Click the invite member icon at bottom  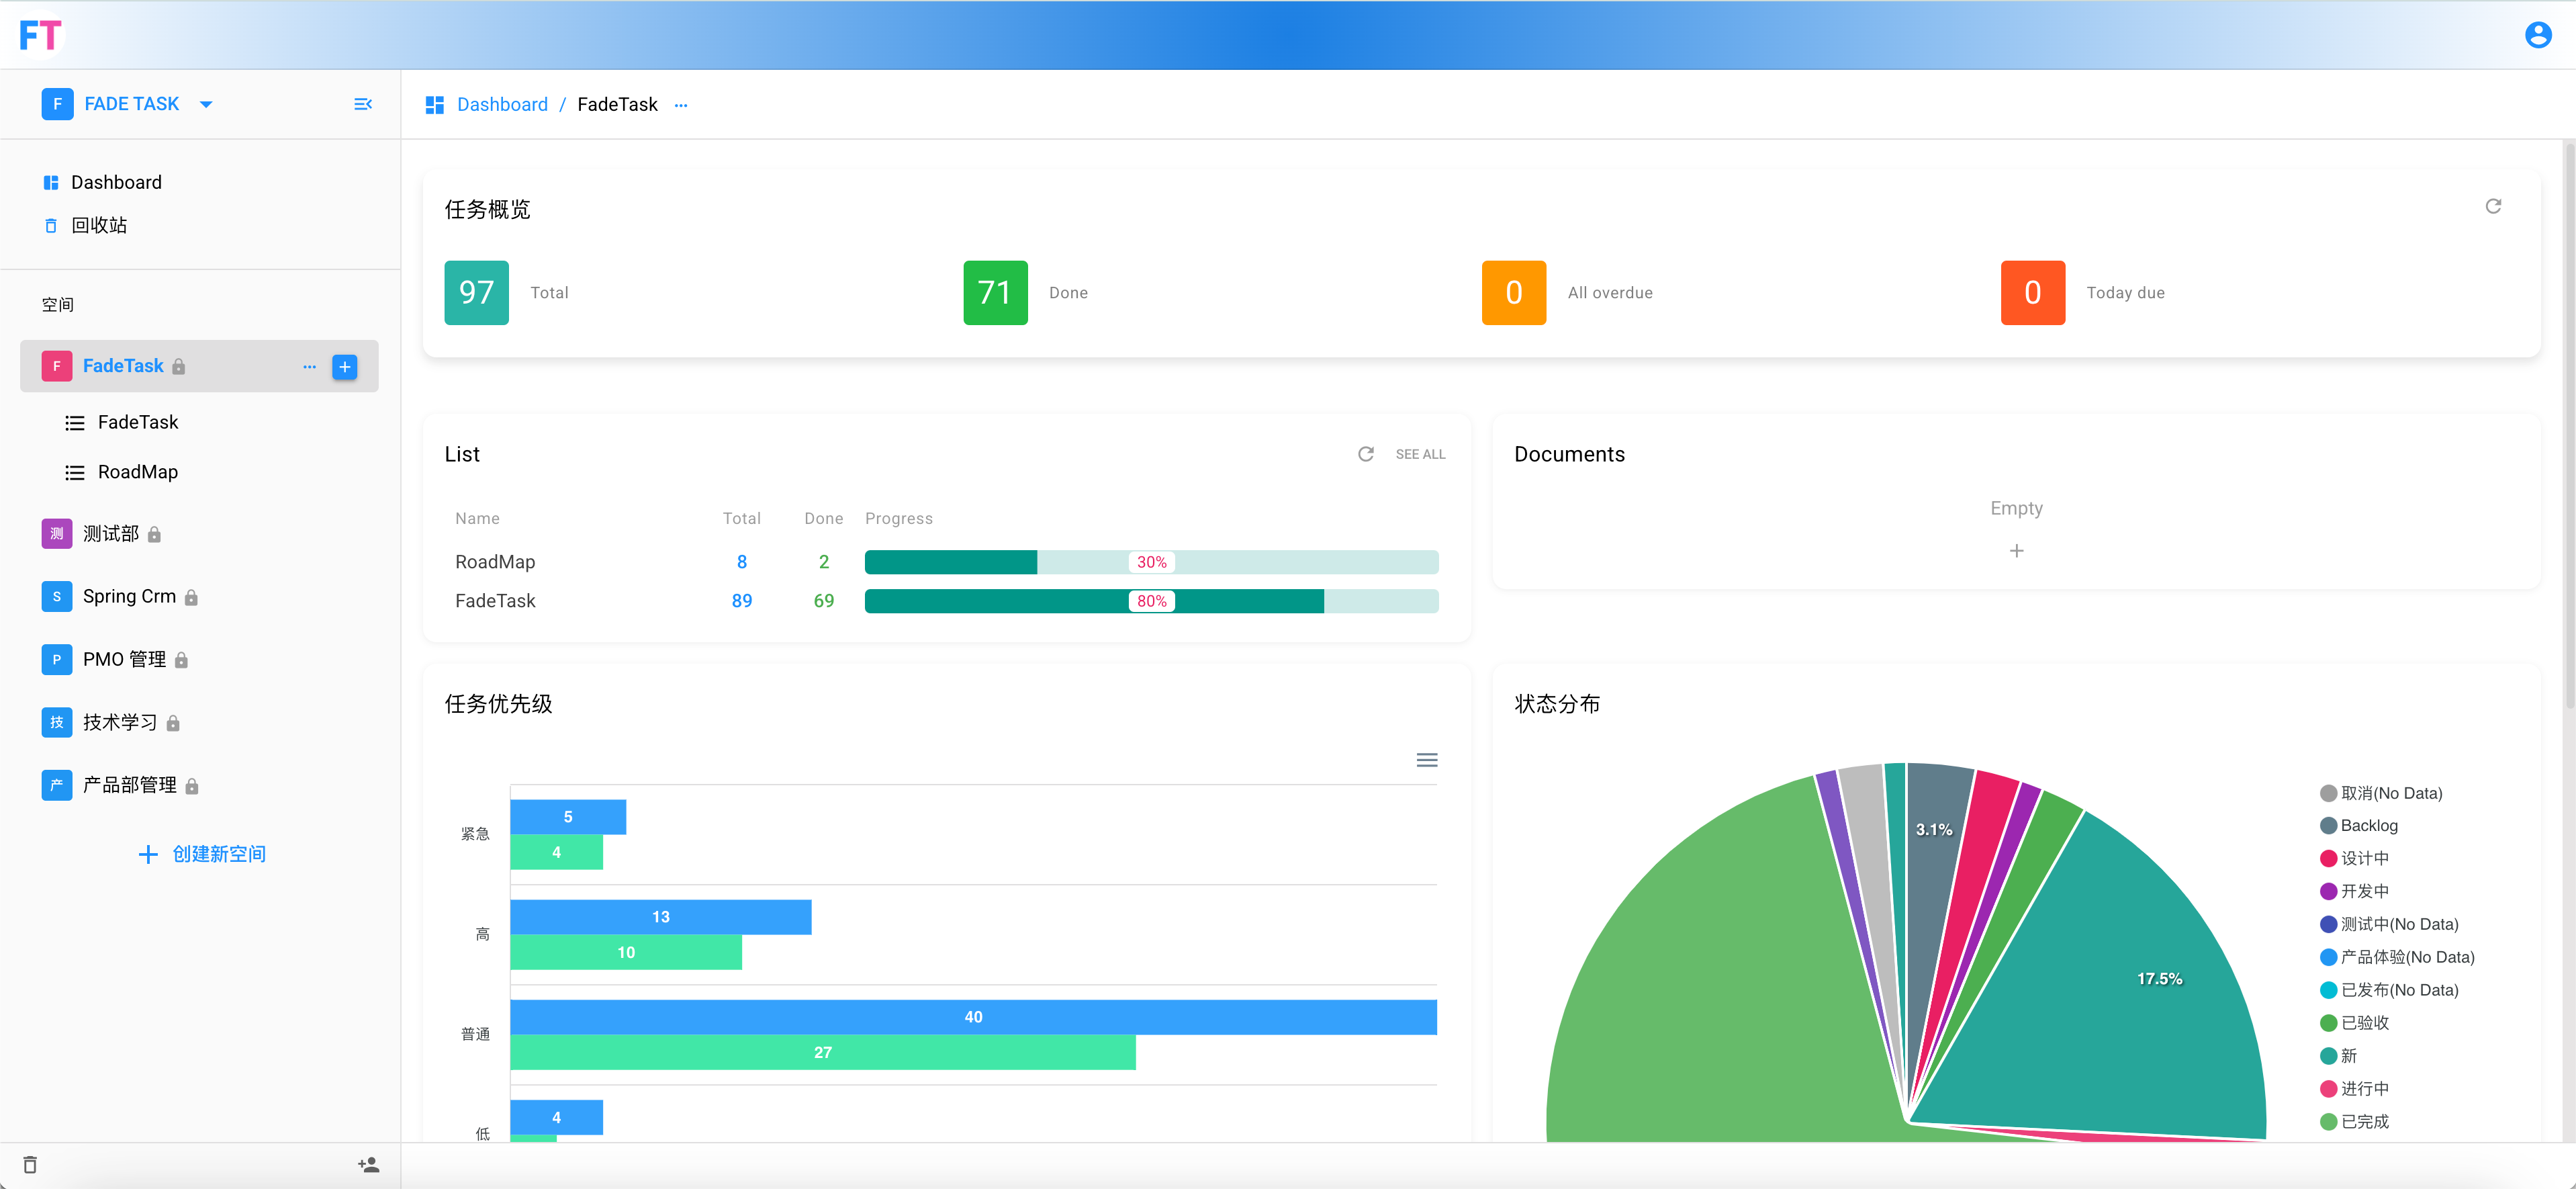[369, 1165]
